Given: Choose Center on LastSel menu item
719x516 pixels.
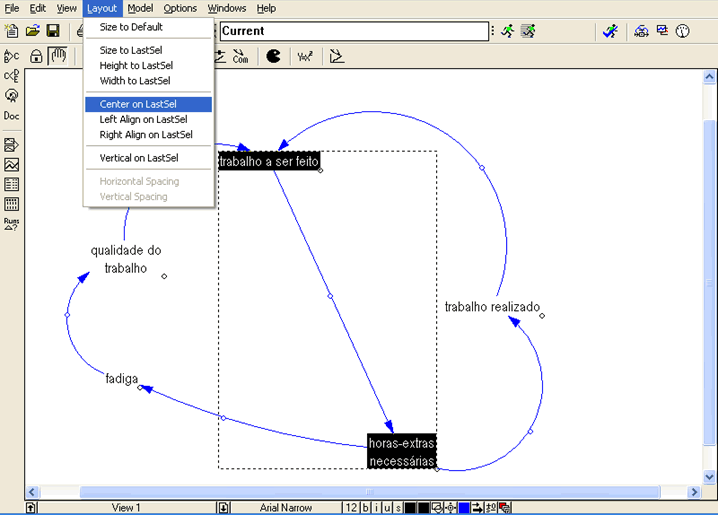Looking at the screenshot, I should 146,104.
